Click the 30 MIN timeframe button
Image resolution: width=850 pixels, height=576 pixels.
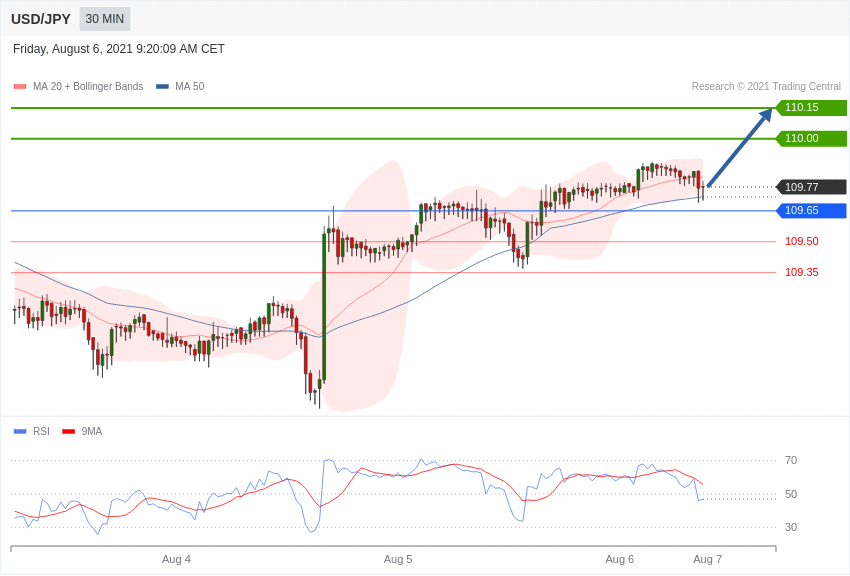(x=105, y=19)
